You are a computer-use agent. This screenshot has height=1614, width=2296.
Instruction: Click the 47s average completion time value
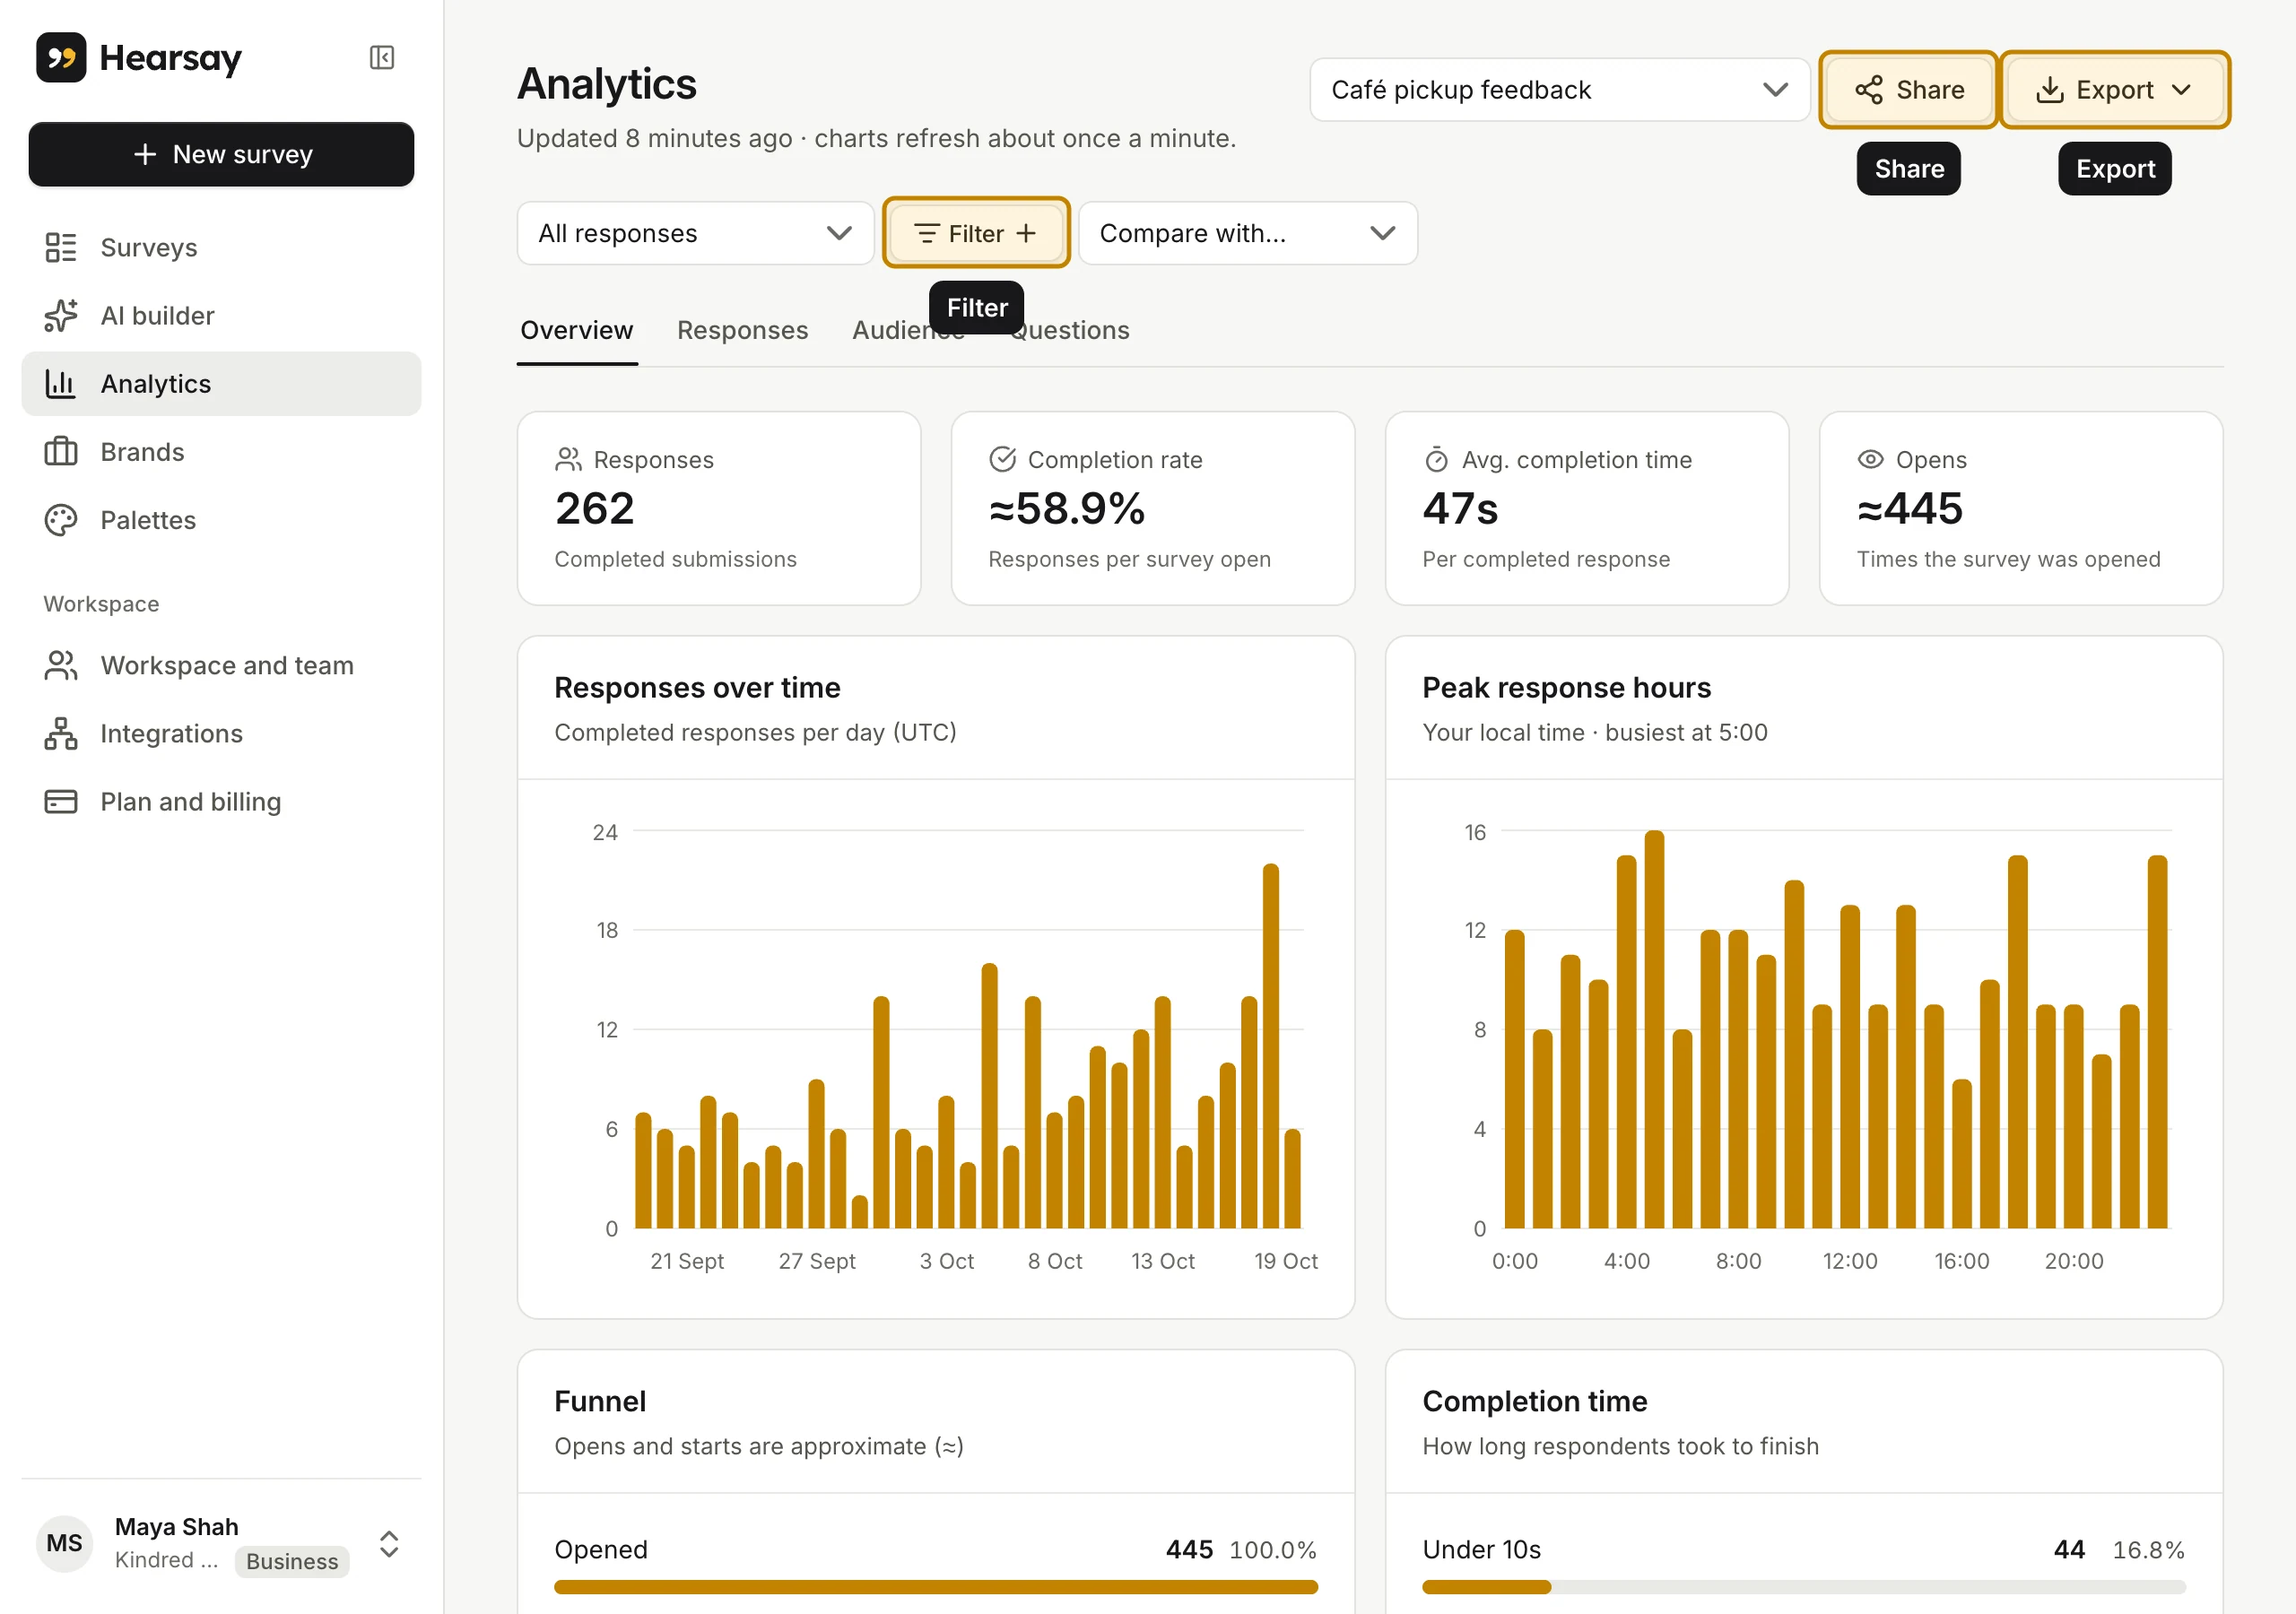(x=1460, y=508)
